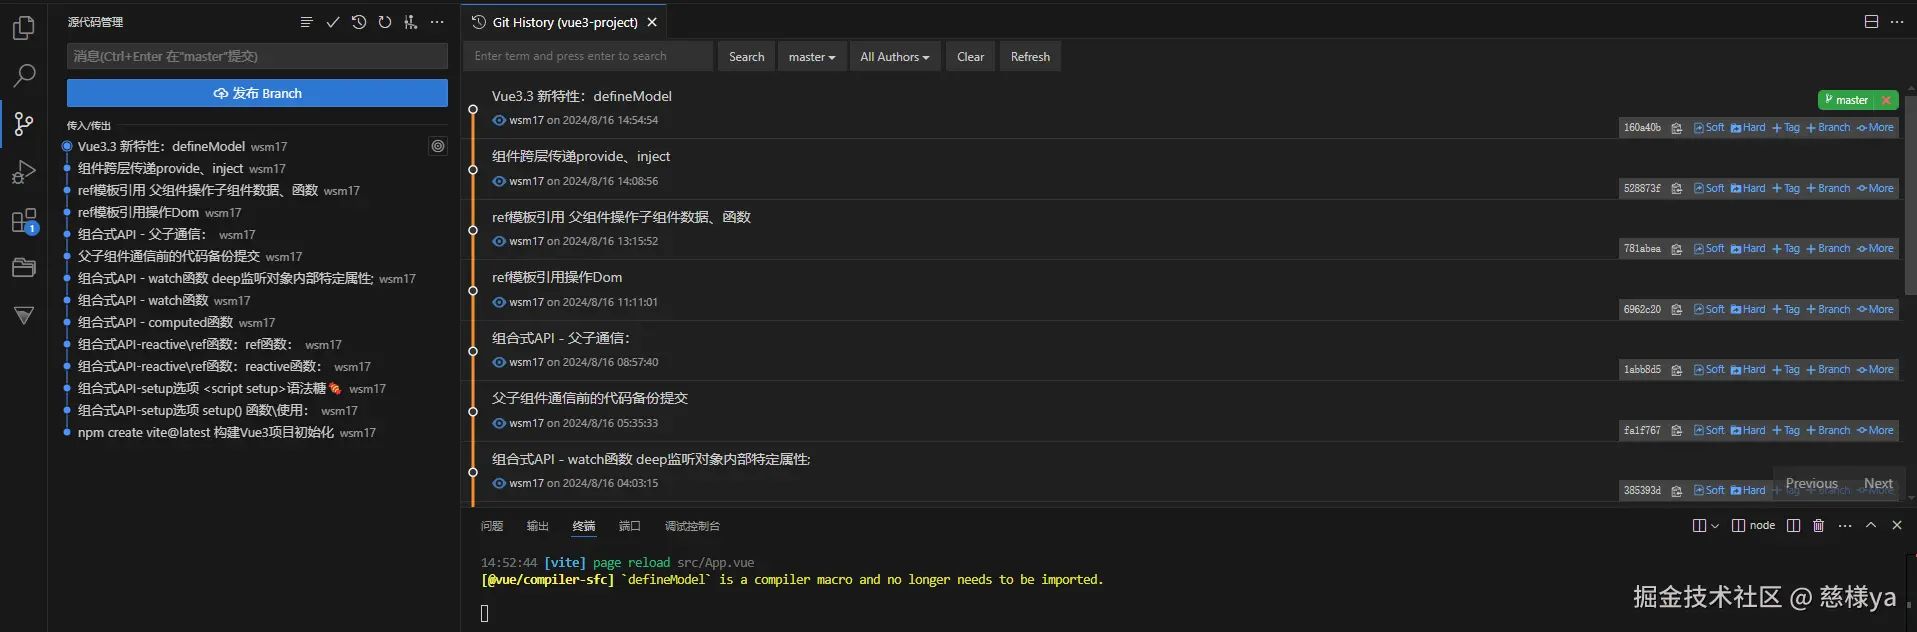
Task: View details of the provide, inject commit
Action: tap(498, 181)
